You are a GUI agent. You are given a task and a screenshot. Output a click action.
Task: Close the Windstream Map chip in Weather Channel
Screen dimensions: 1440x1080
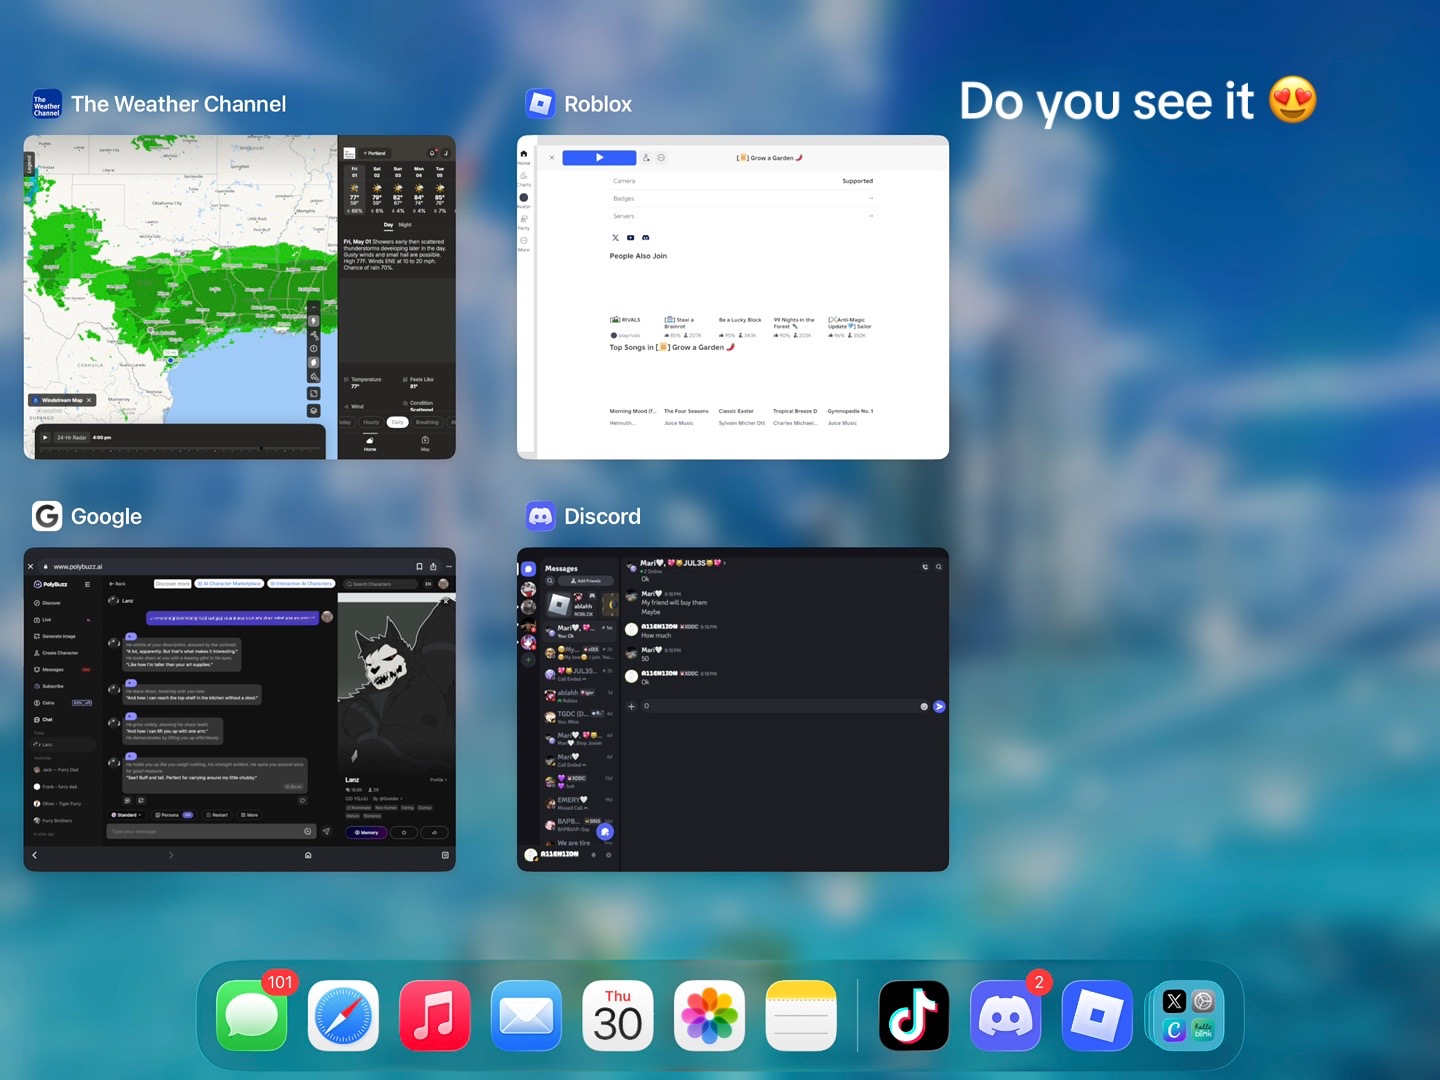(x=89, y=400)
